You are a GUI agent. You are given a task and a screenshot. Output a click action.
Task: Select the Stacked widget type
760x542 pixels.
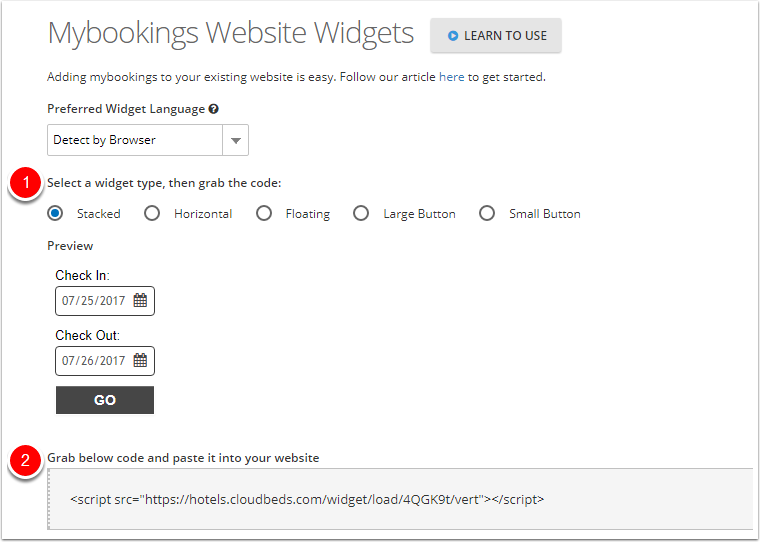click(55, 213)
